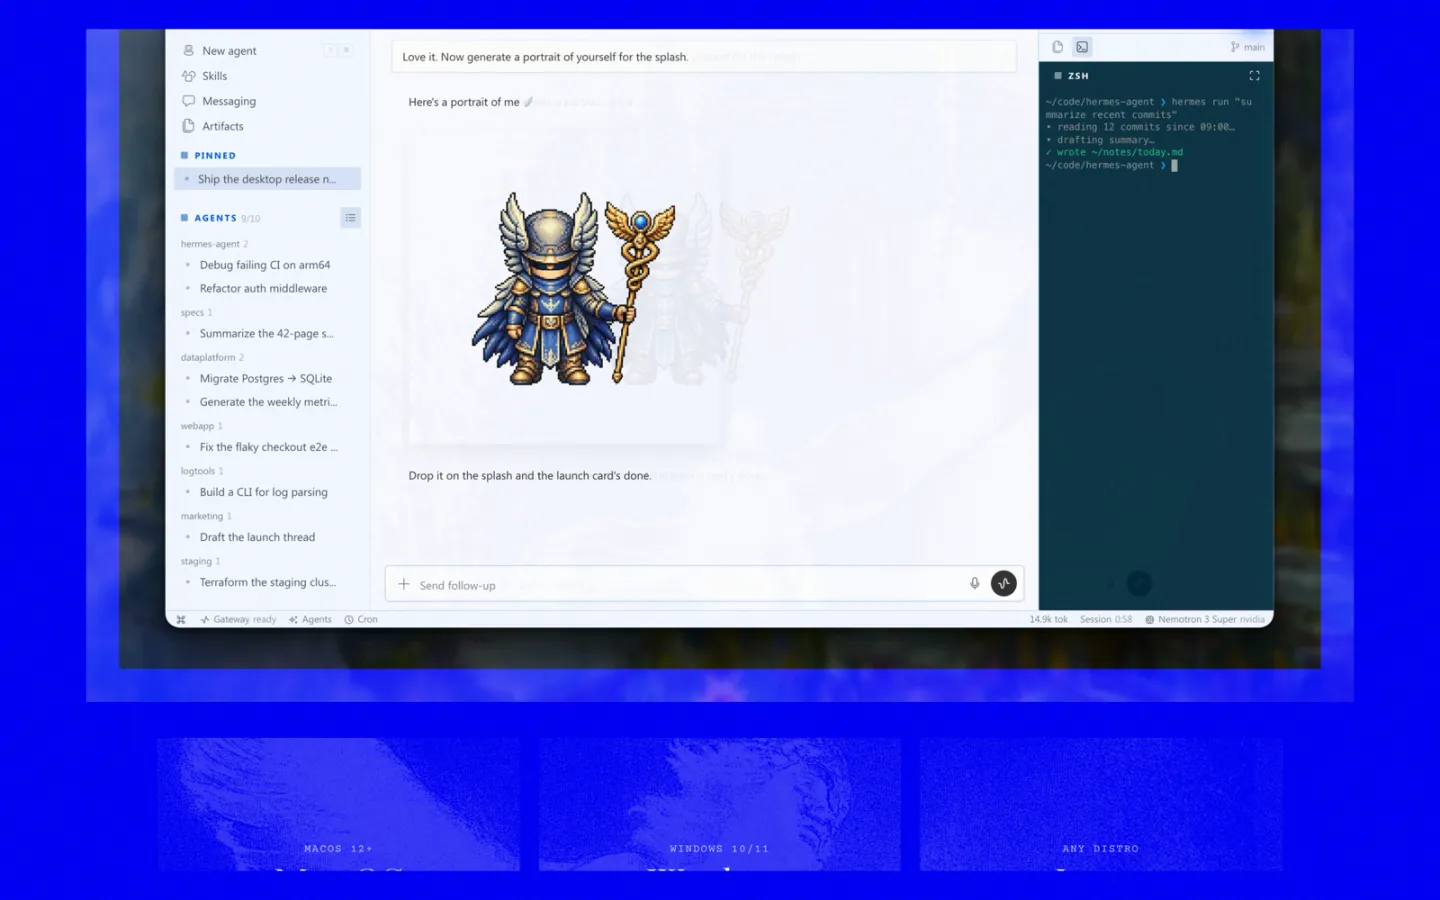Select the WINDOWS 10/11 download card

[720, 804]
